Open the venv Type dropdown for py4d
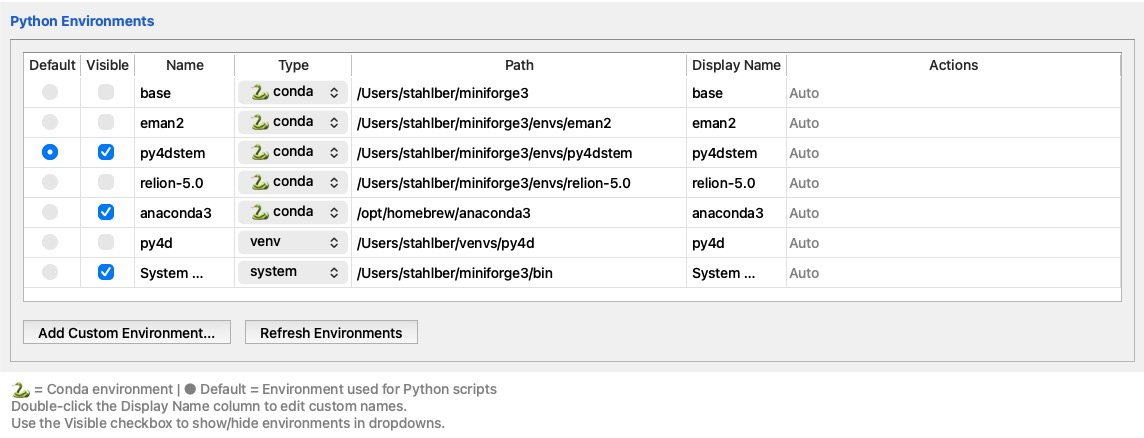 [293, 242]
